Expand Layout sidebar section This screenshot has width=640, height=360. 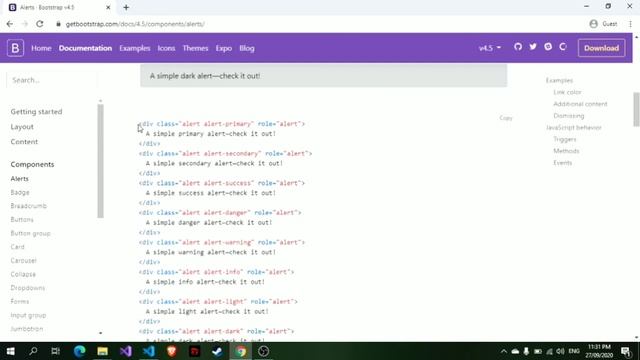coord(22,127)
